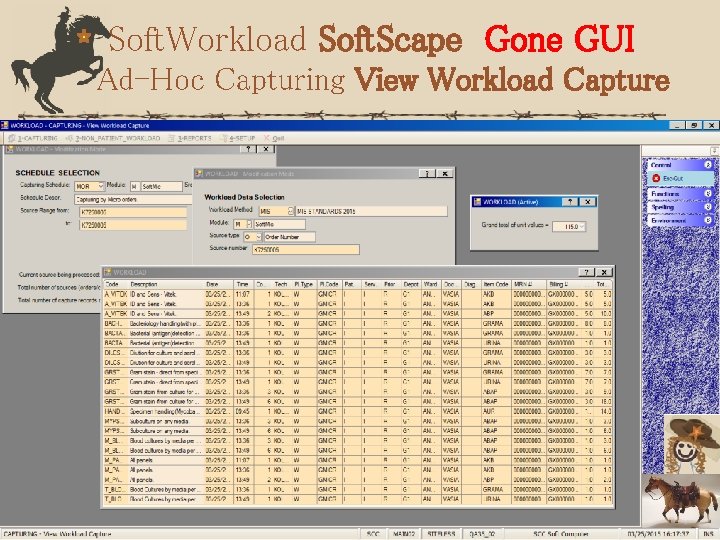The image size is (720, 540).
Task: Click the scarecrow cowboy thumbnail image
Action: pyautogui.click(x=692, y=444)
